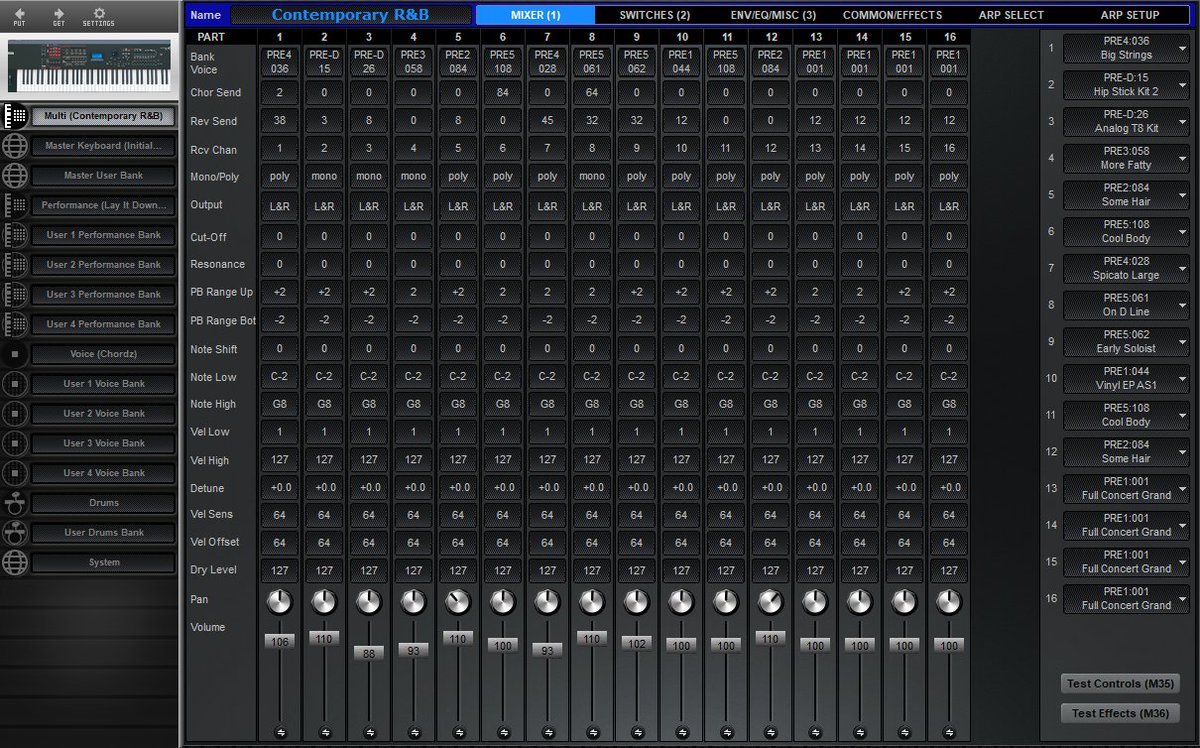Open the Big Strings voice dropdown

tap(1126, 48)
